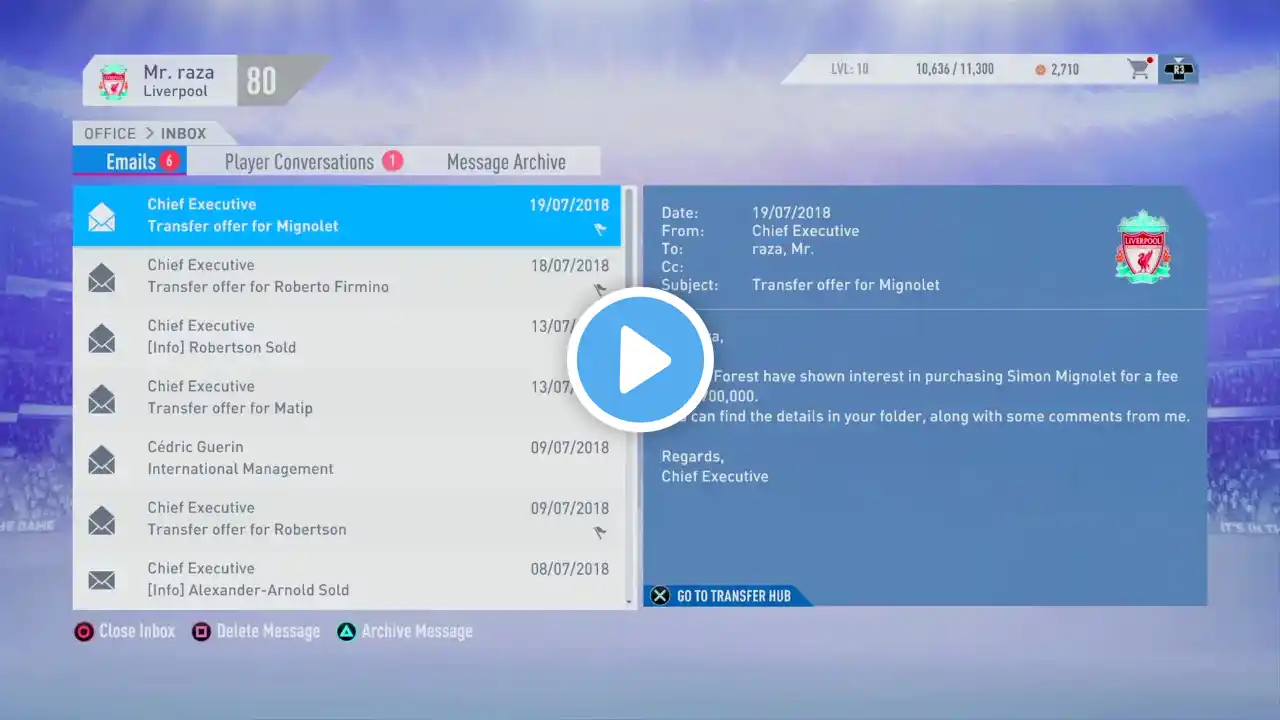The width and height of the screenshot is (1280, 720).
Task: Click 'LVL: 10' in the top bar
Action: pos(850,70)
